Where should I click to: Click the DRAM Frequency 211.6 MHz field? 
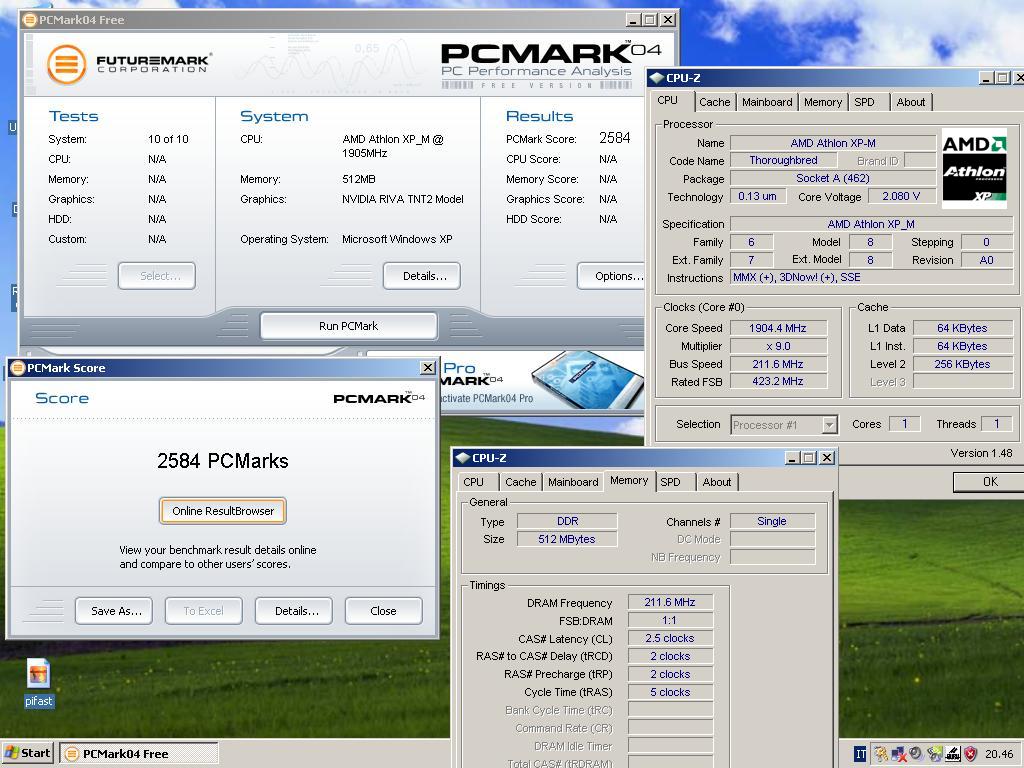click(670, 602)
